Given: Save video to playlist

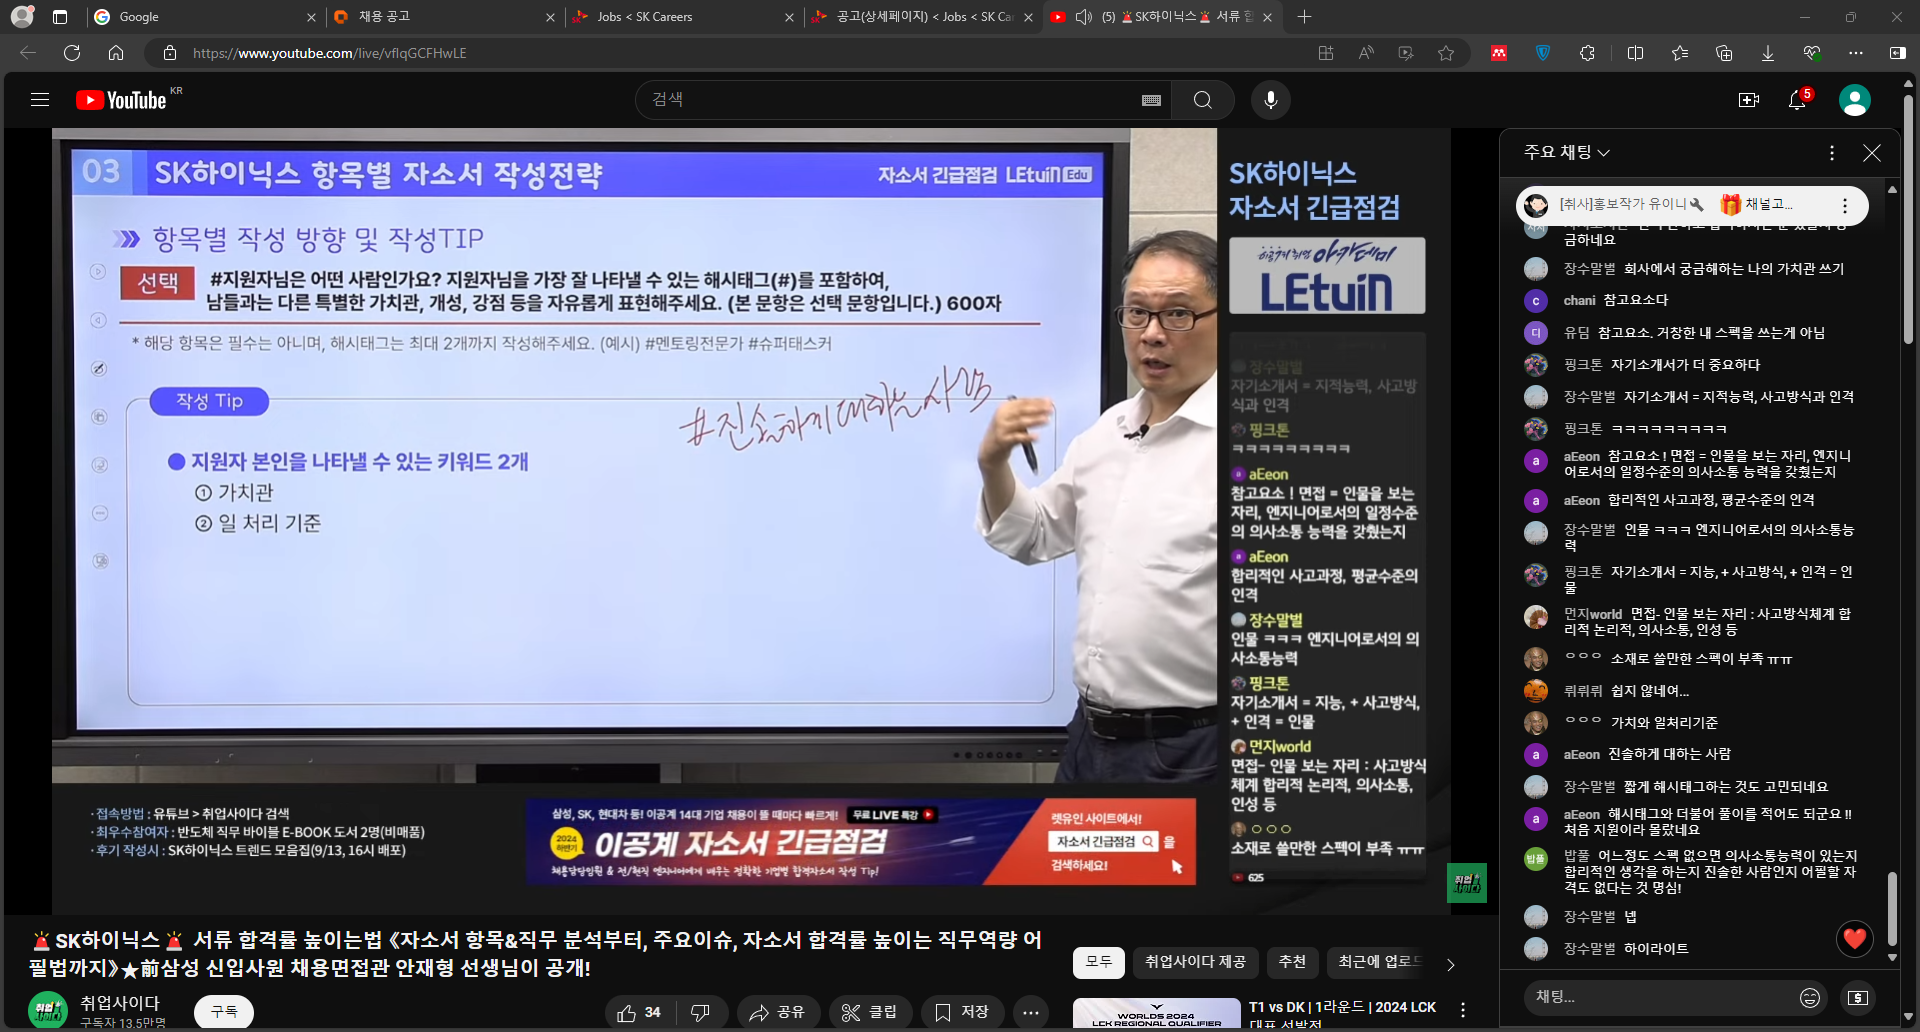Looking at the screenshot, I should pyautogui.click(x=962, y=1013).
